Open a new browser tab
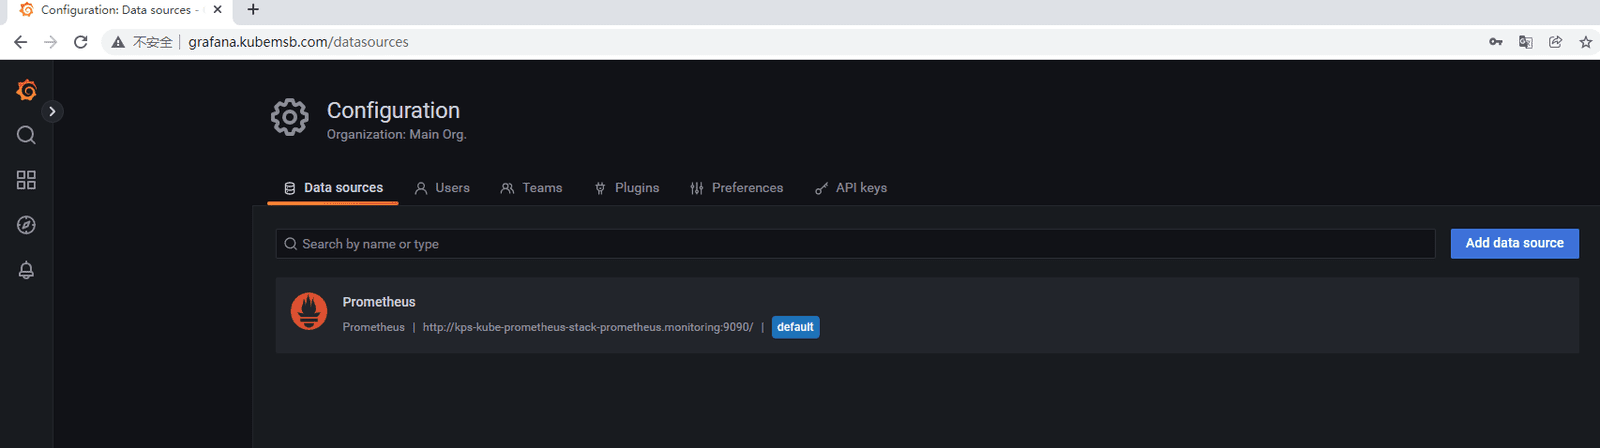1600x448 pixels. (x=253, y=10)
